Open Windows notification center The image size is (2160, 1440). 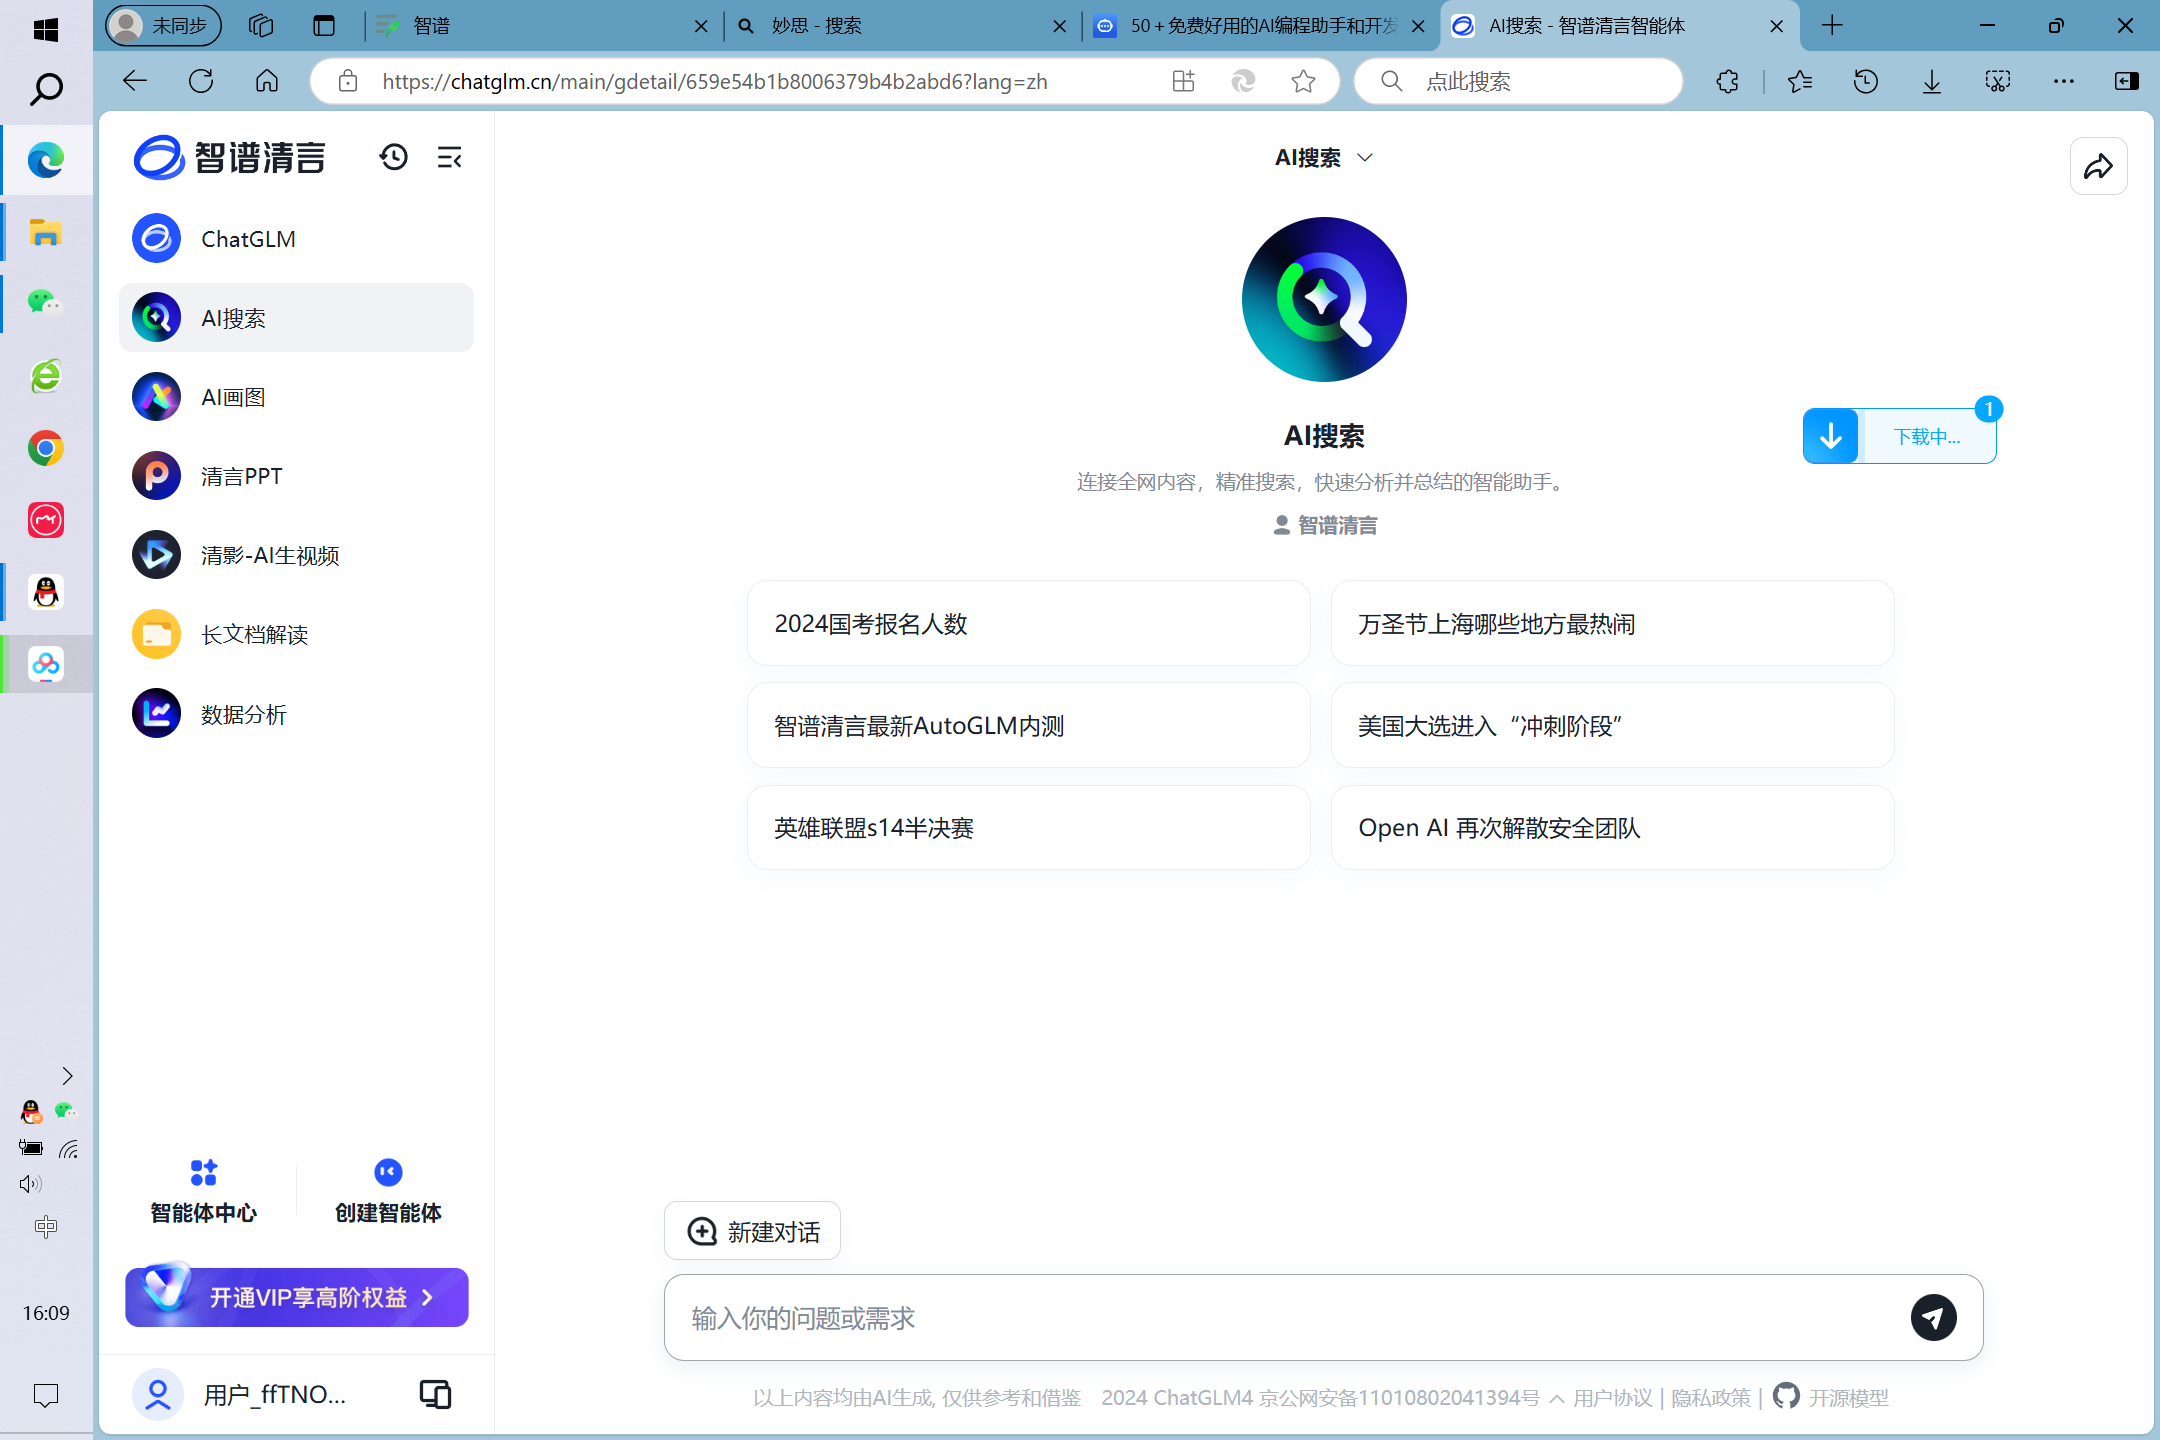(x=46, y=1395)
